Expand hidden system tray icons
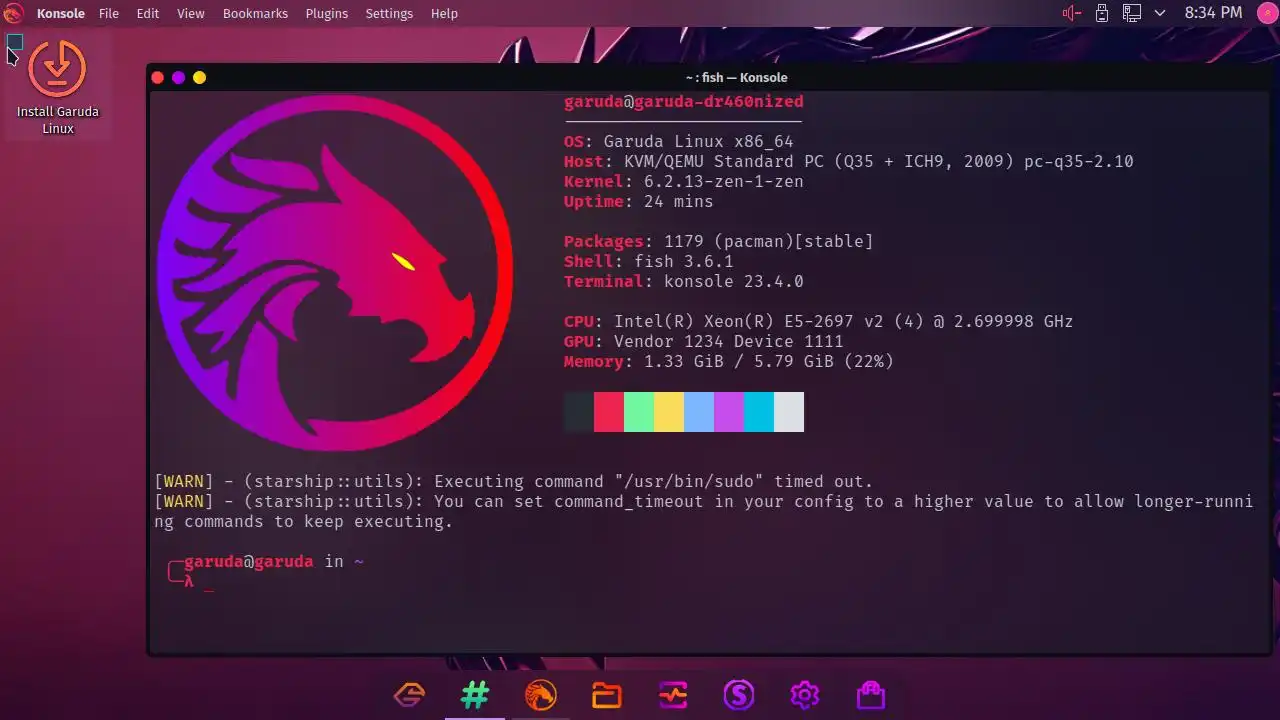The width and height of the screenshot is (1280, 720). [x=1160, y=13]
